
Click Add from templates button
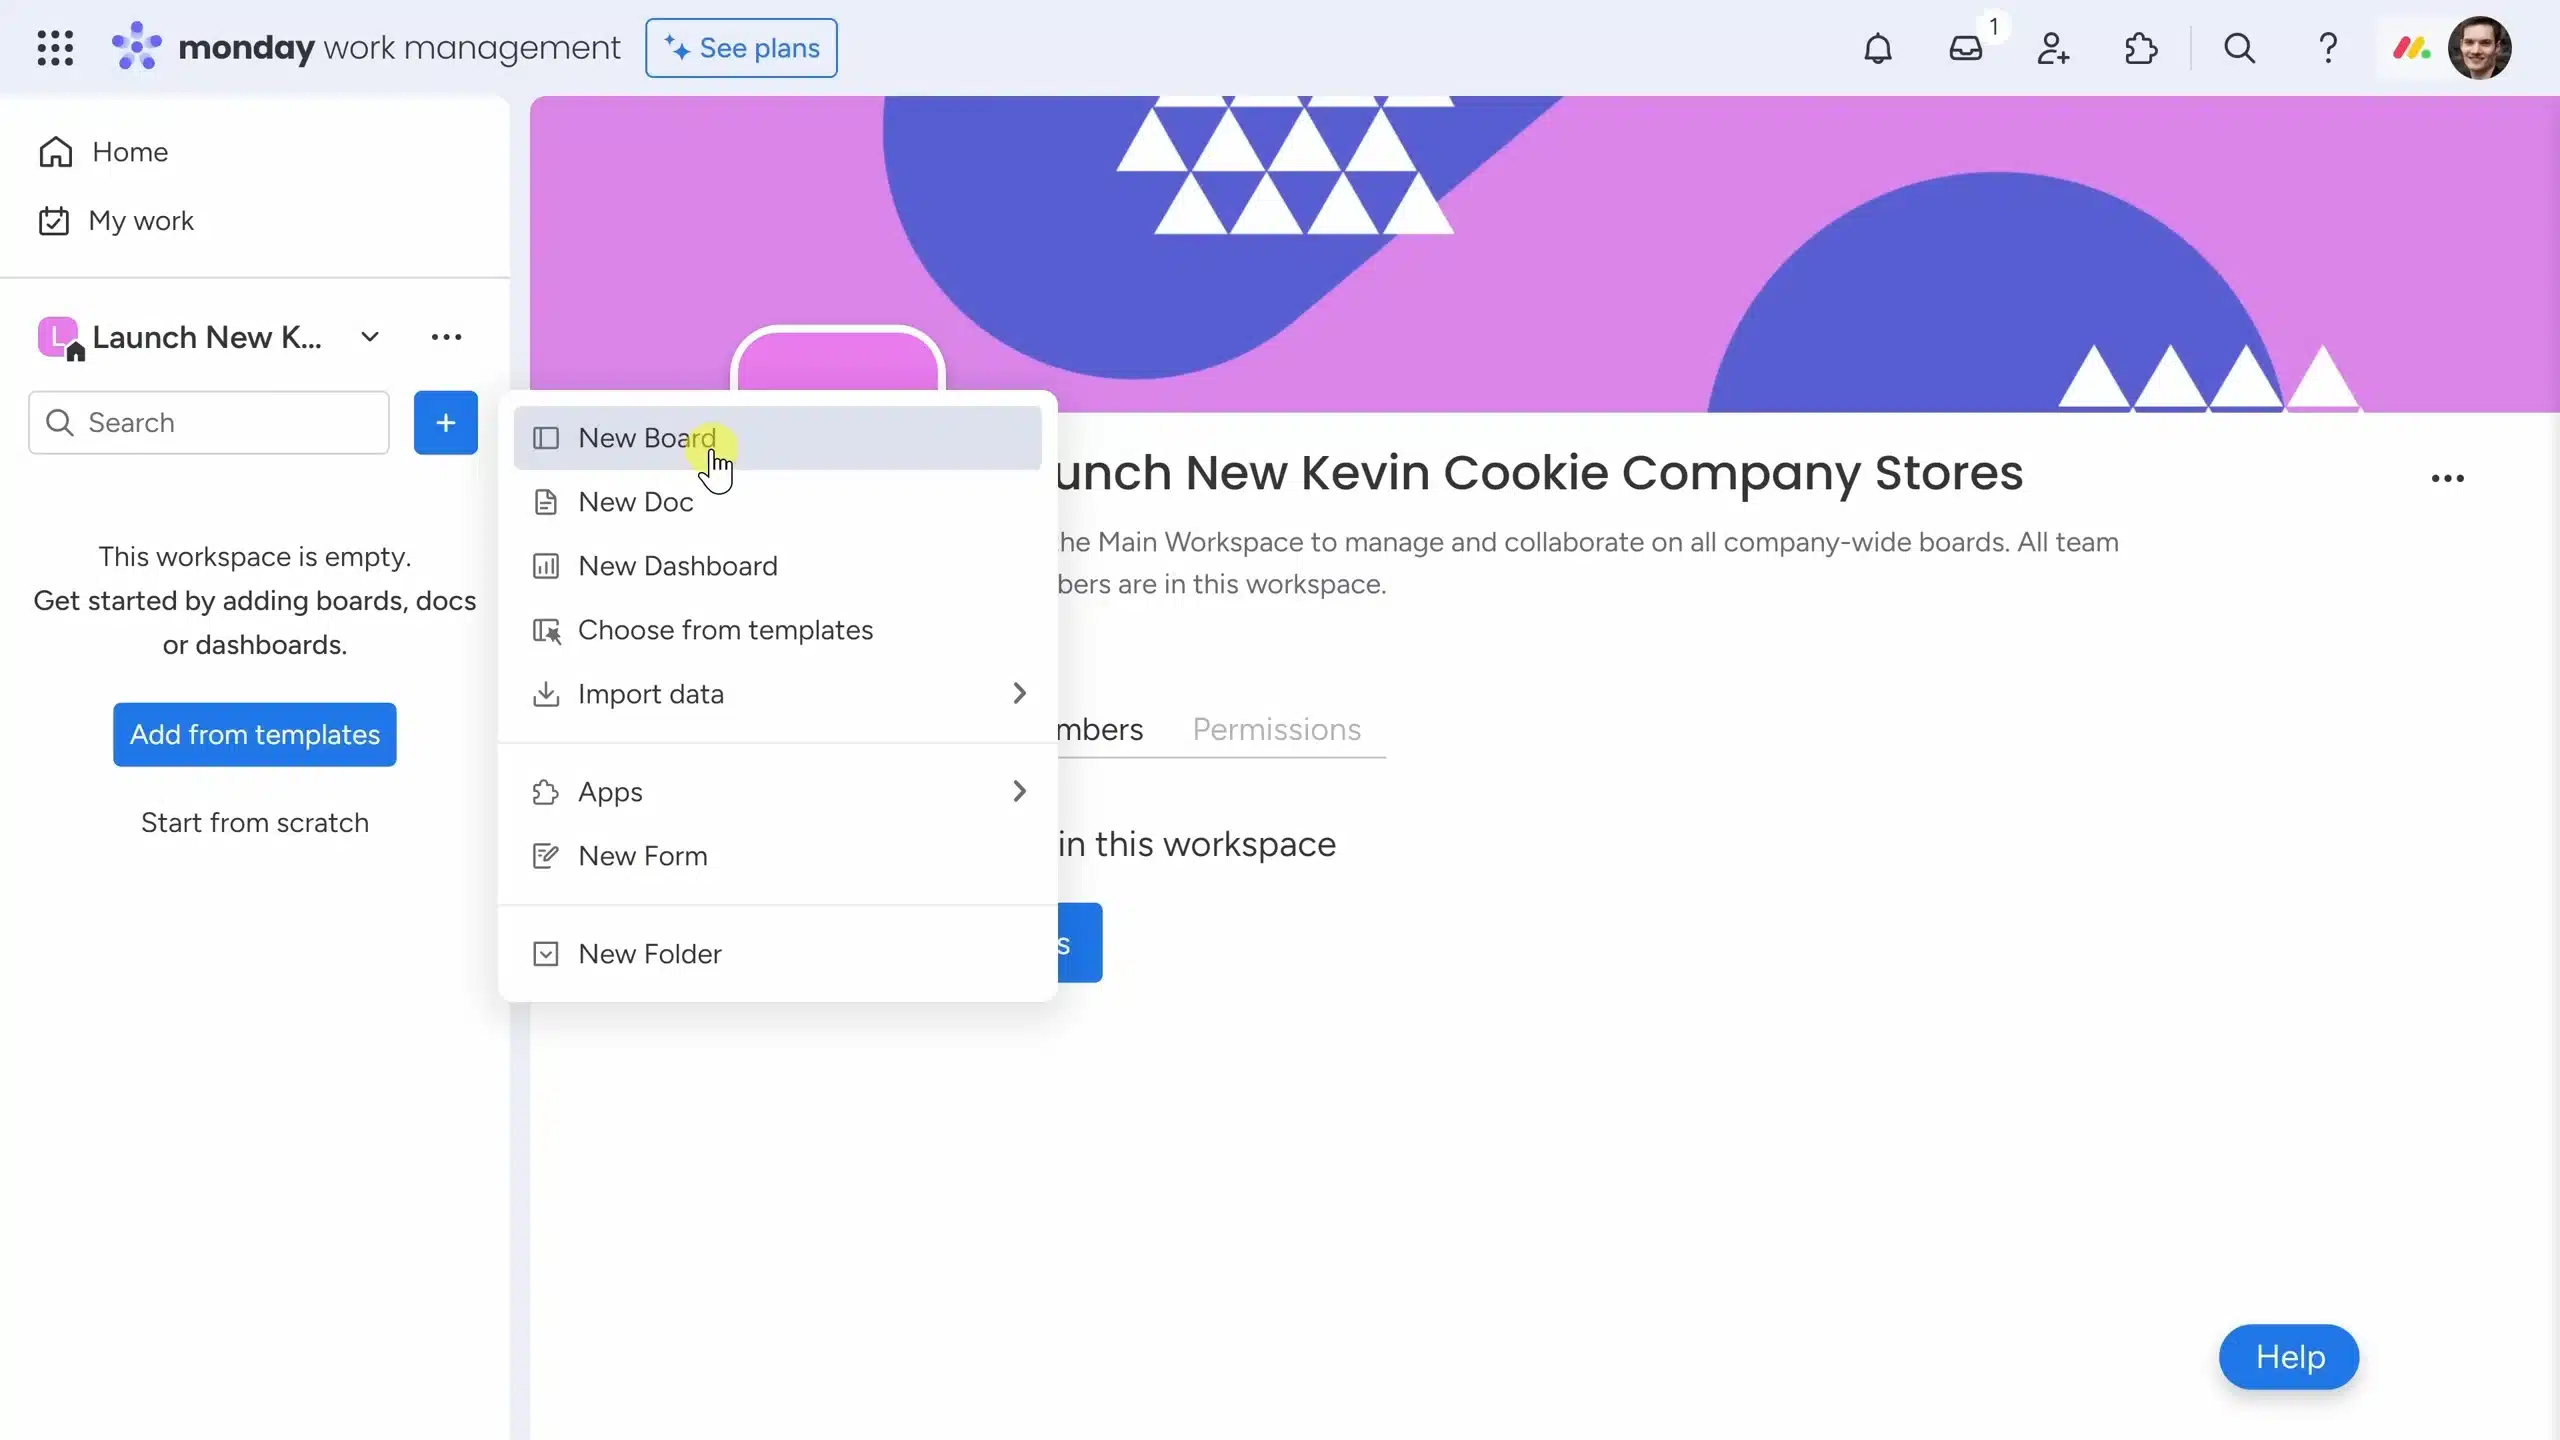[255, 735]
